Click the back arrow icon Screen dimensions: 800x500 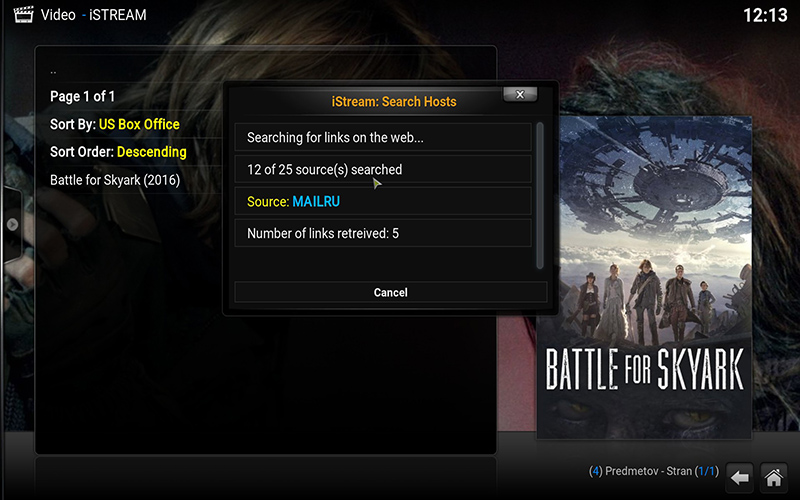[x=740, y=477]
